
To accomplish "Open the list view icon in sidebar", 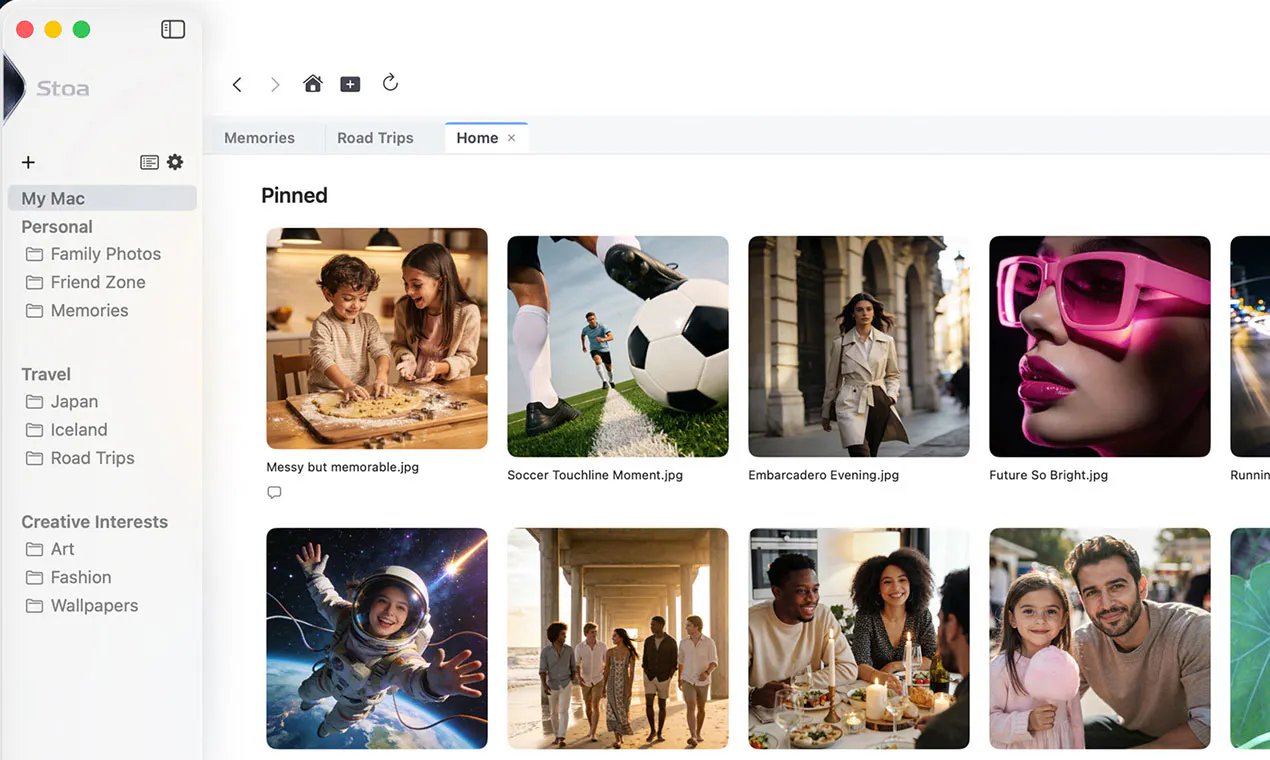I will tap(149, 162).
